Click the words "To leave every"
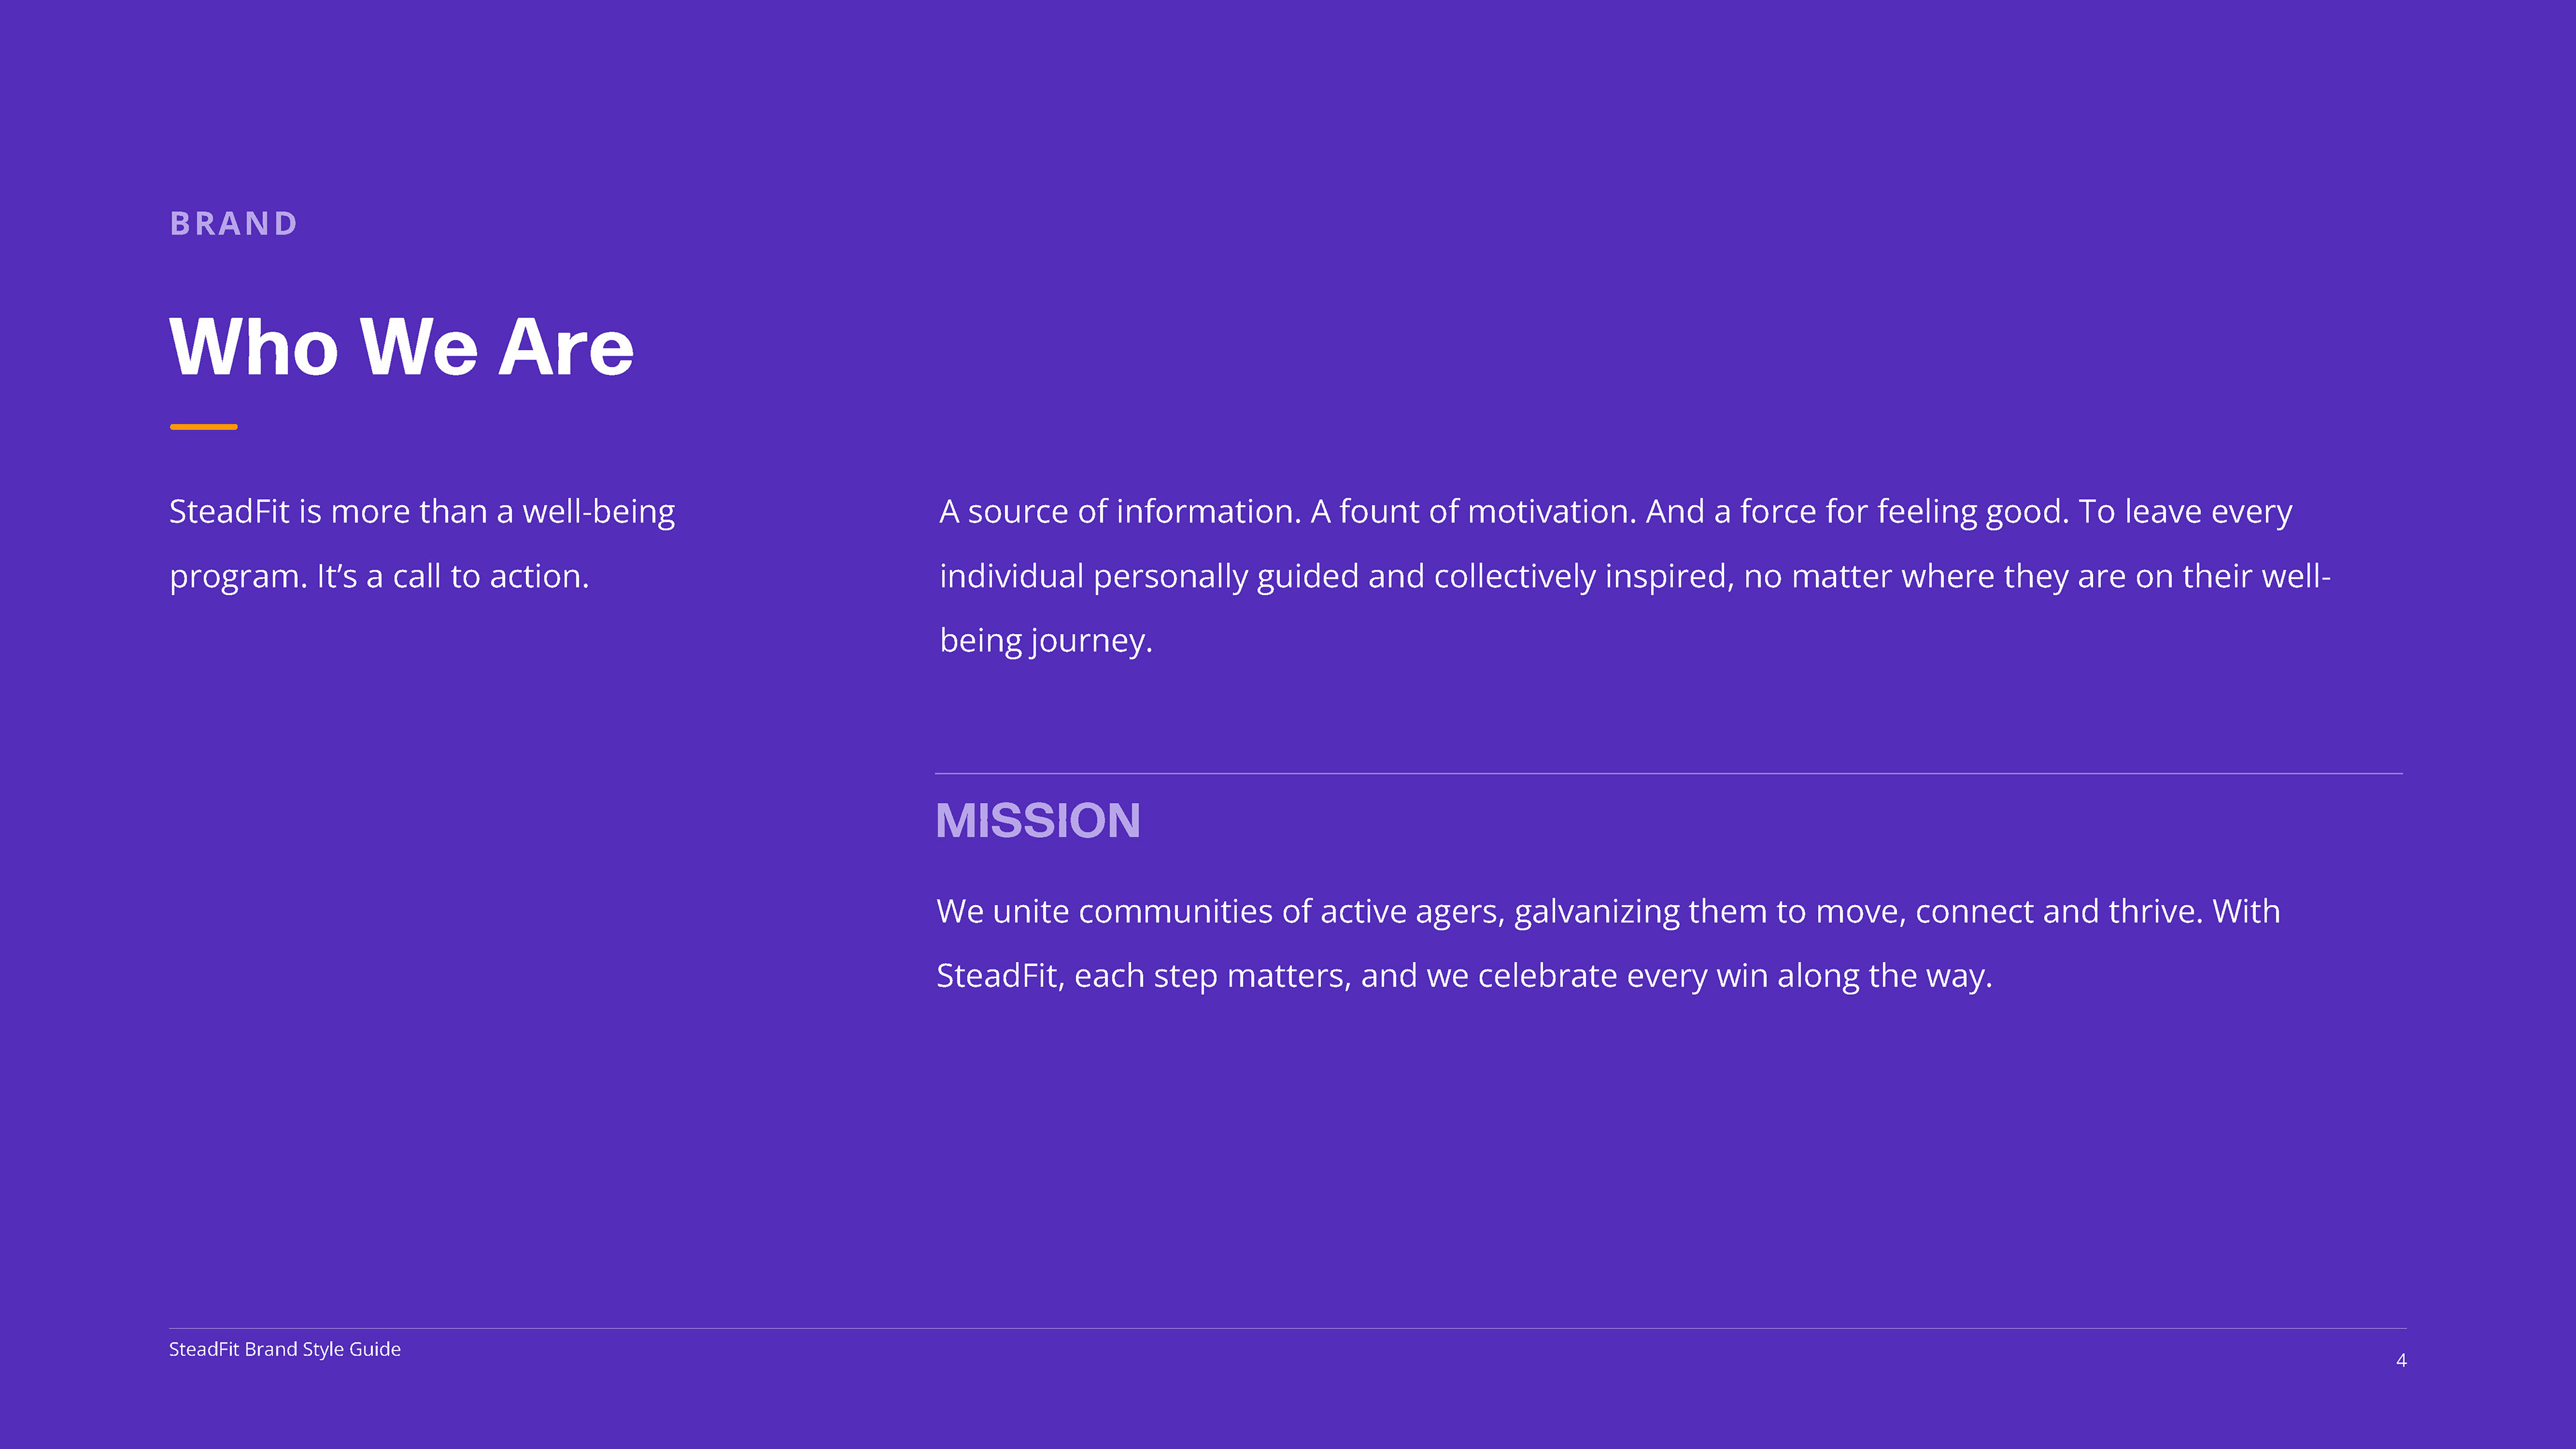This screenshot has width=2576, height=1449. pos(2185,512)
